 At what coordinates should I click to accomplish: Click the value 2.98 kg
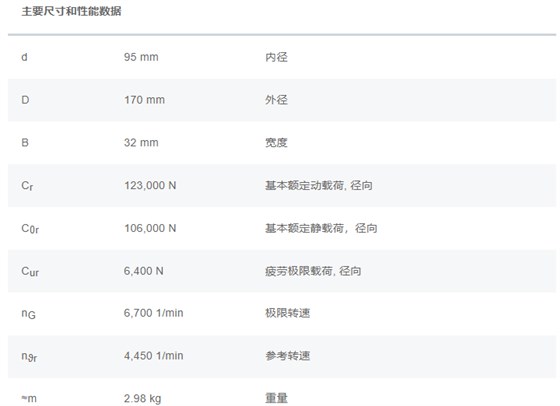[x=142, y=399]
